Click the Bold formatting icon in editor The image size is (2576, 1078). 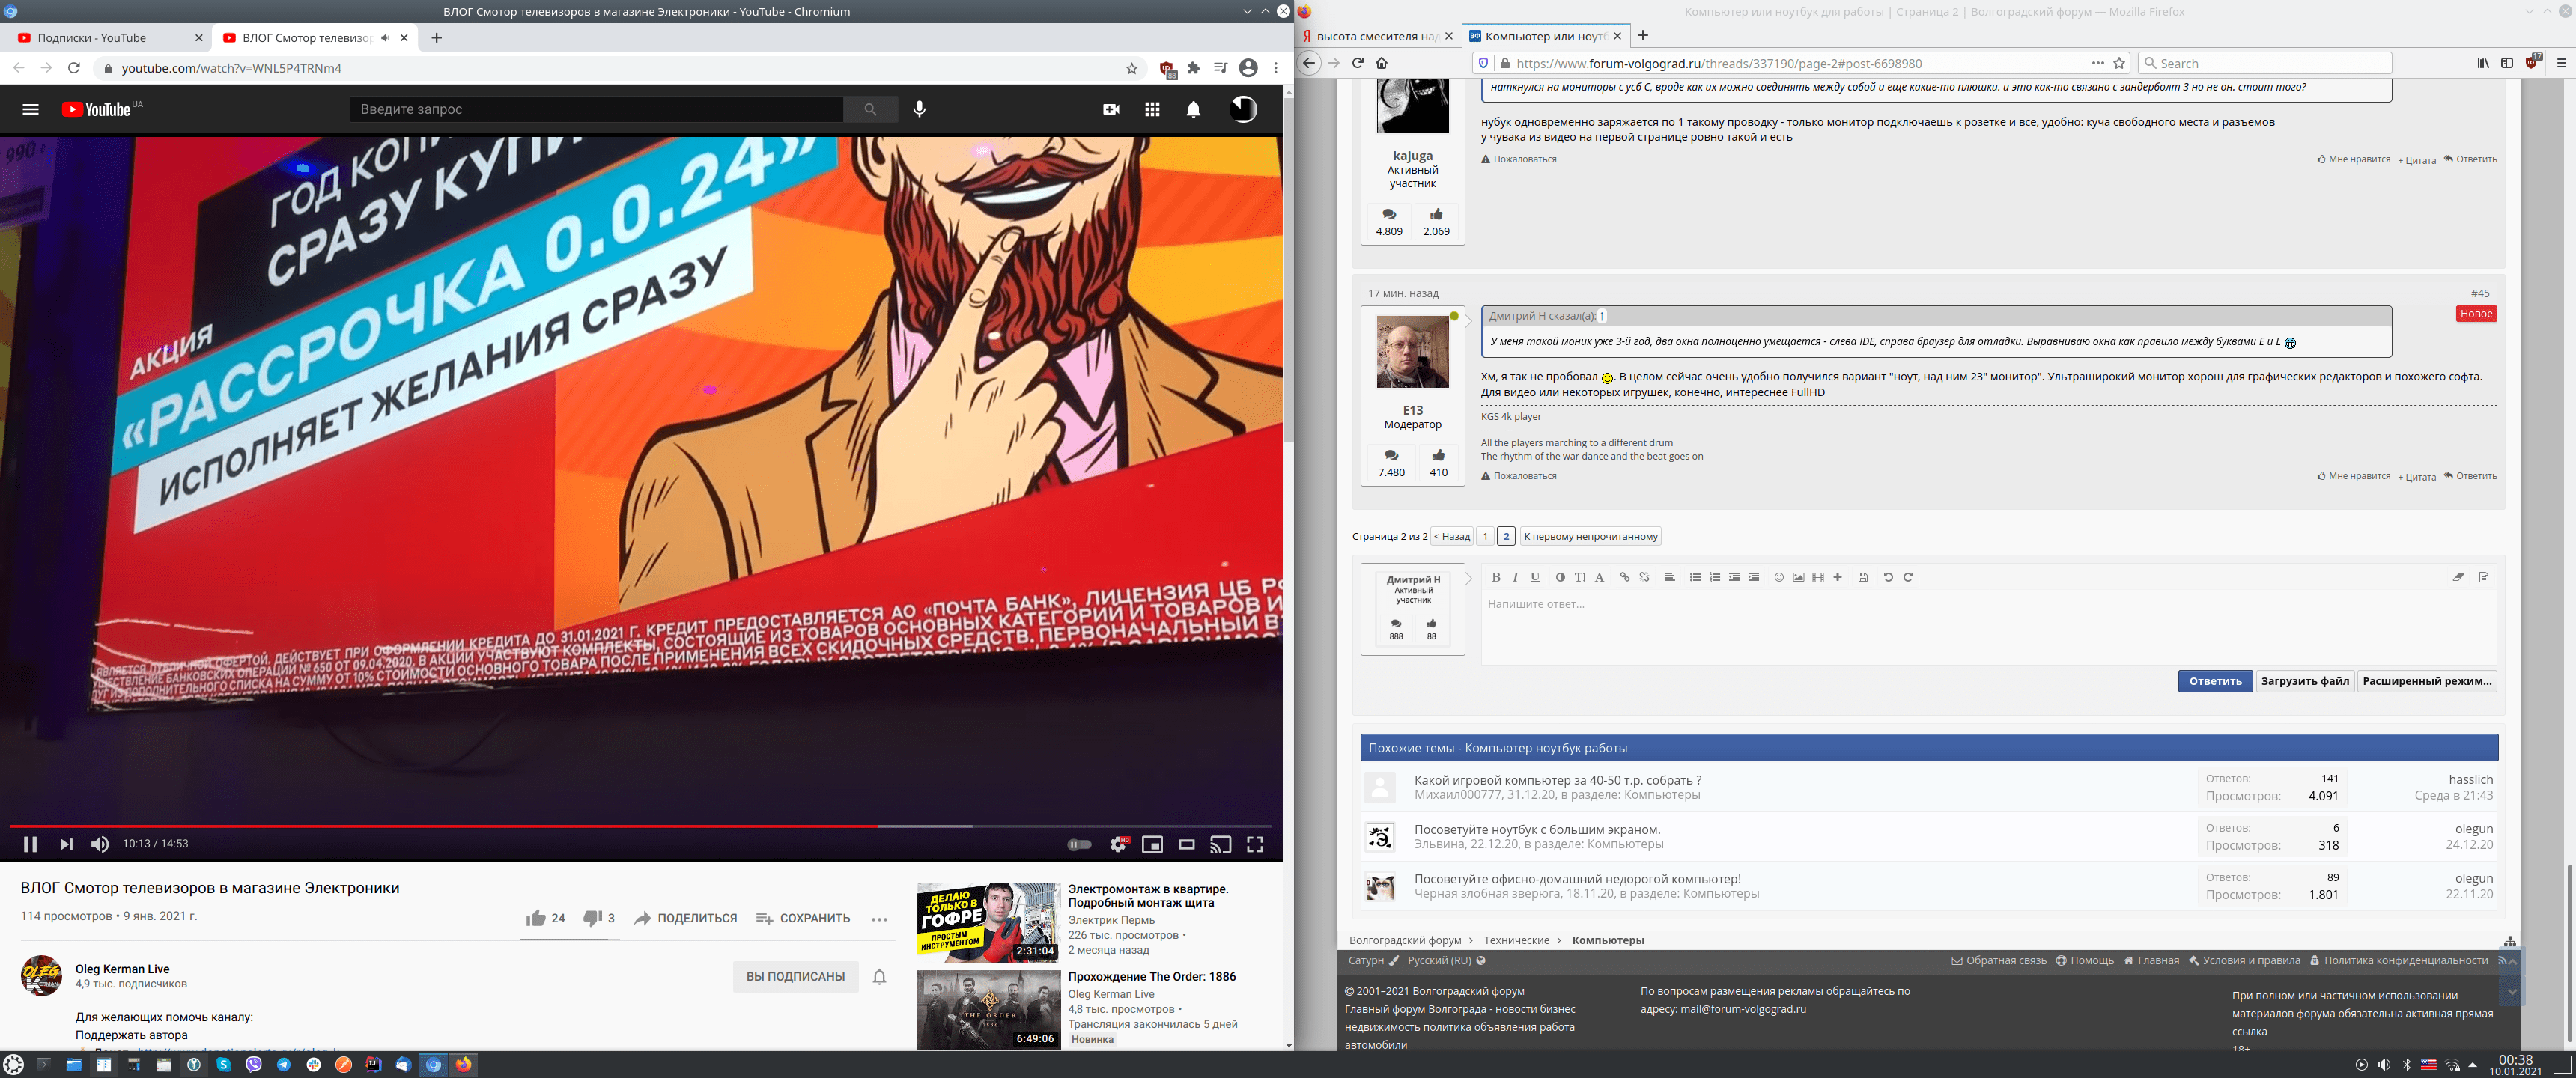click(1496, 577)
